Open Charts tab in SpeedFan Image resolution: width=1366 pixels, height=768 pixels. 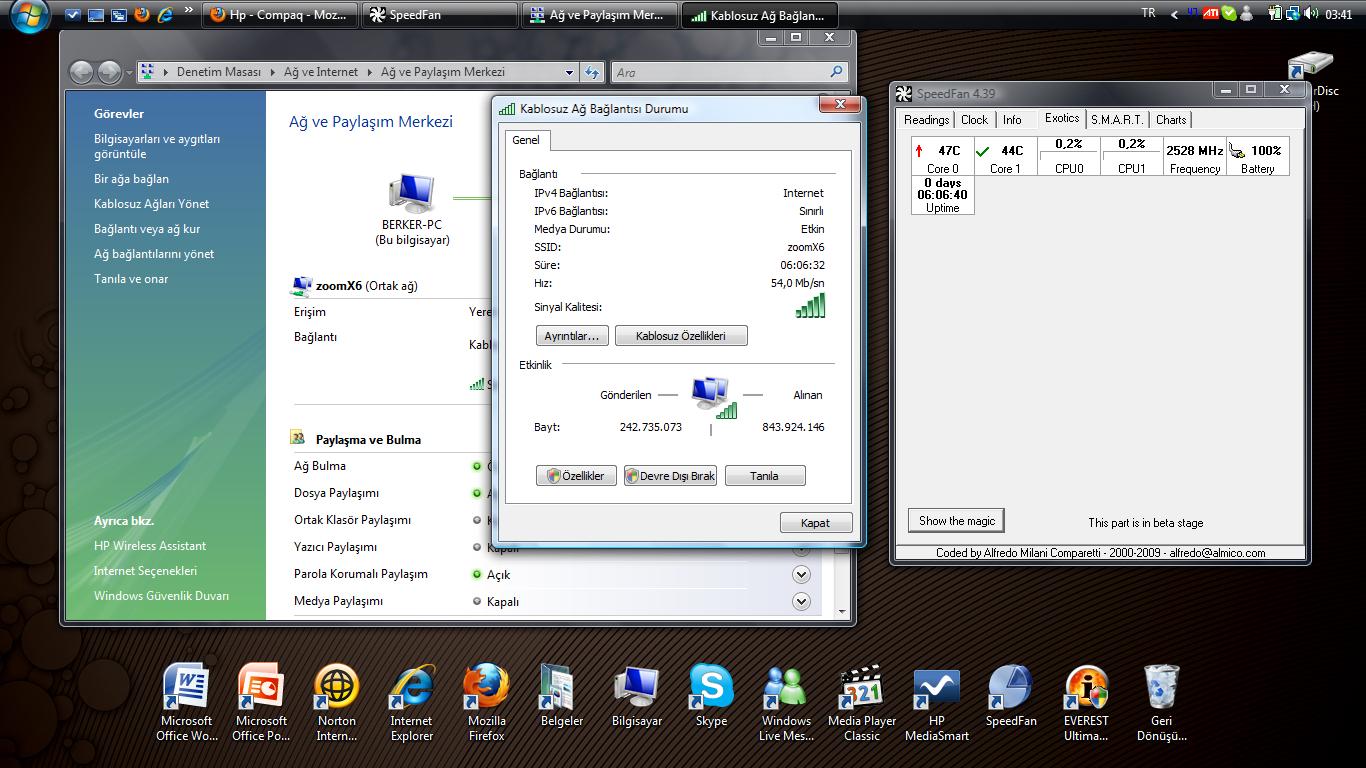(1171, 120)
